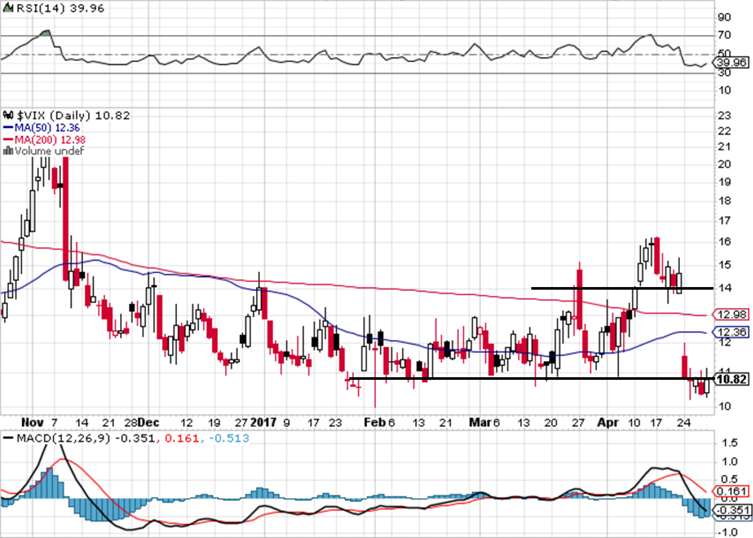753x538 pixels.
Task: Click the MA(200) 12.98 legend text
Action: pos(48,140)
